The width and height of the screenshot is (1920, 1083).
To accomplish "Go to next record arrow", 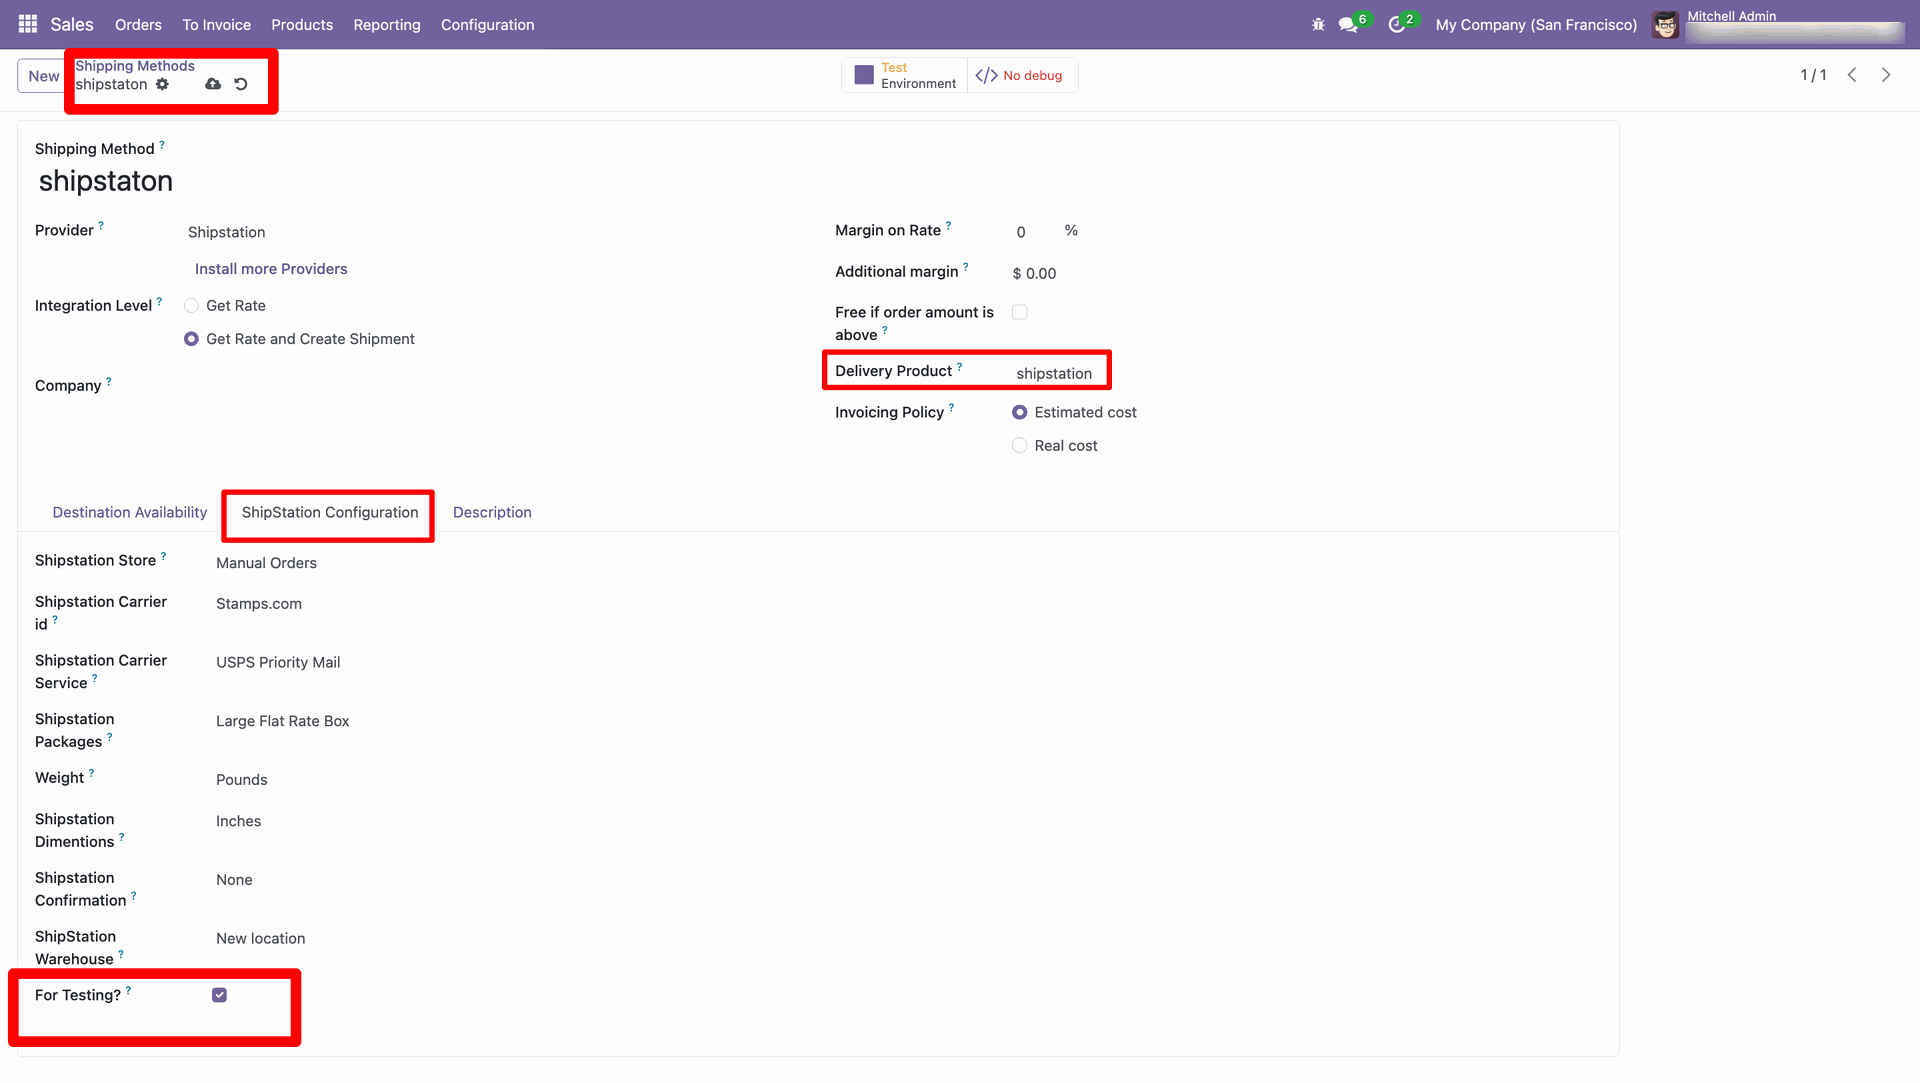I will click(x=1886, y=75).
